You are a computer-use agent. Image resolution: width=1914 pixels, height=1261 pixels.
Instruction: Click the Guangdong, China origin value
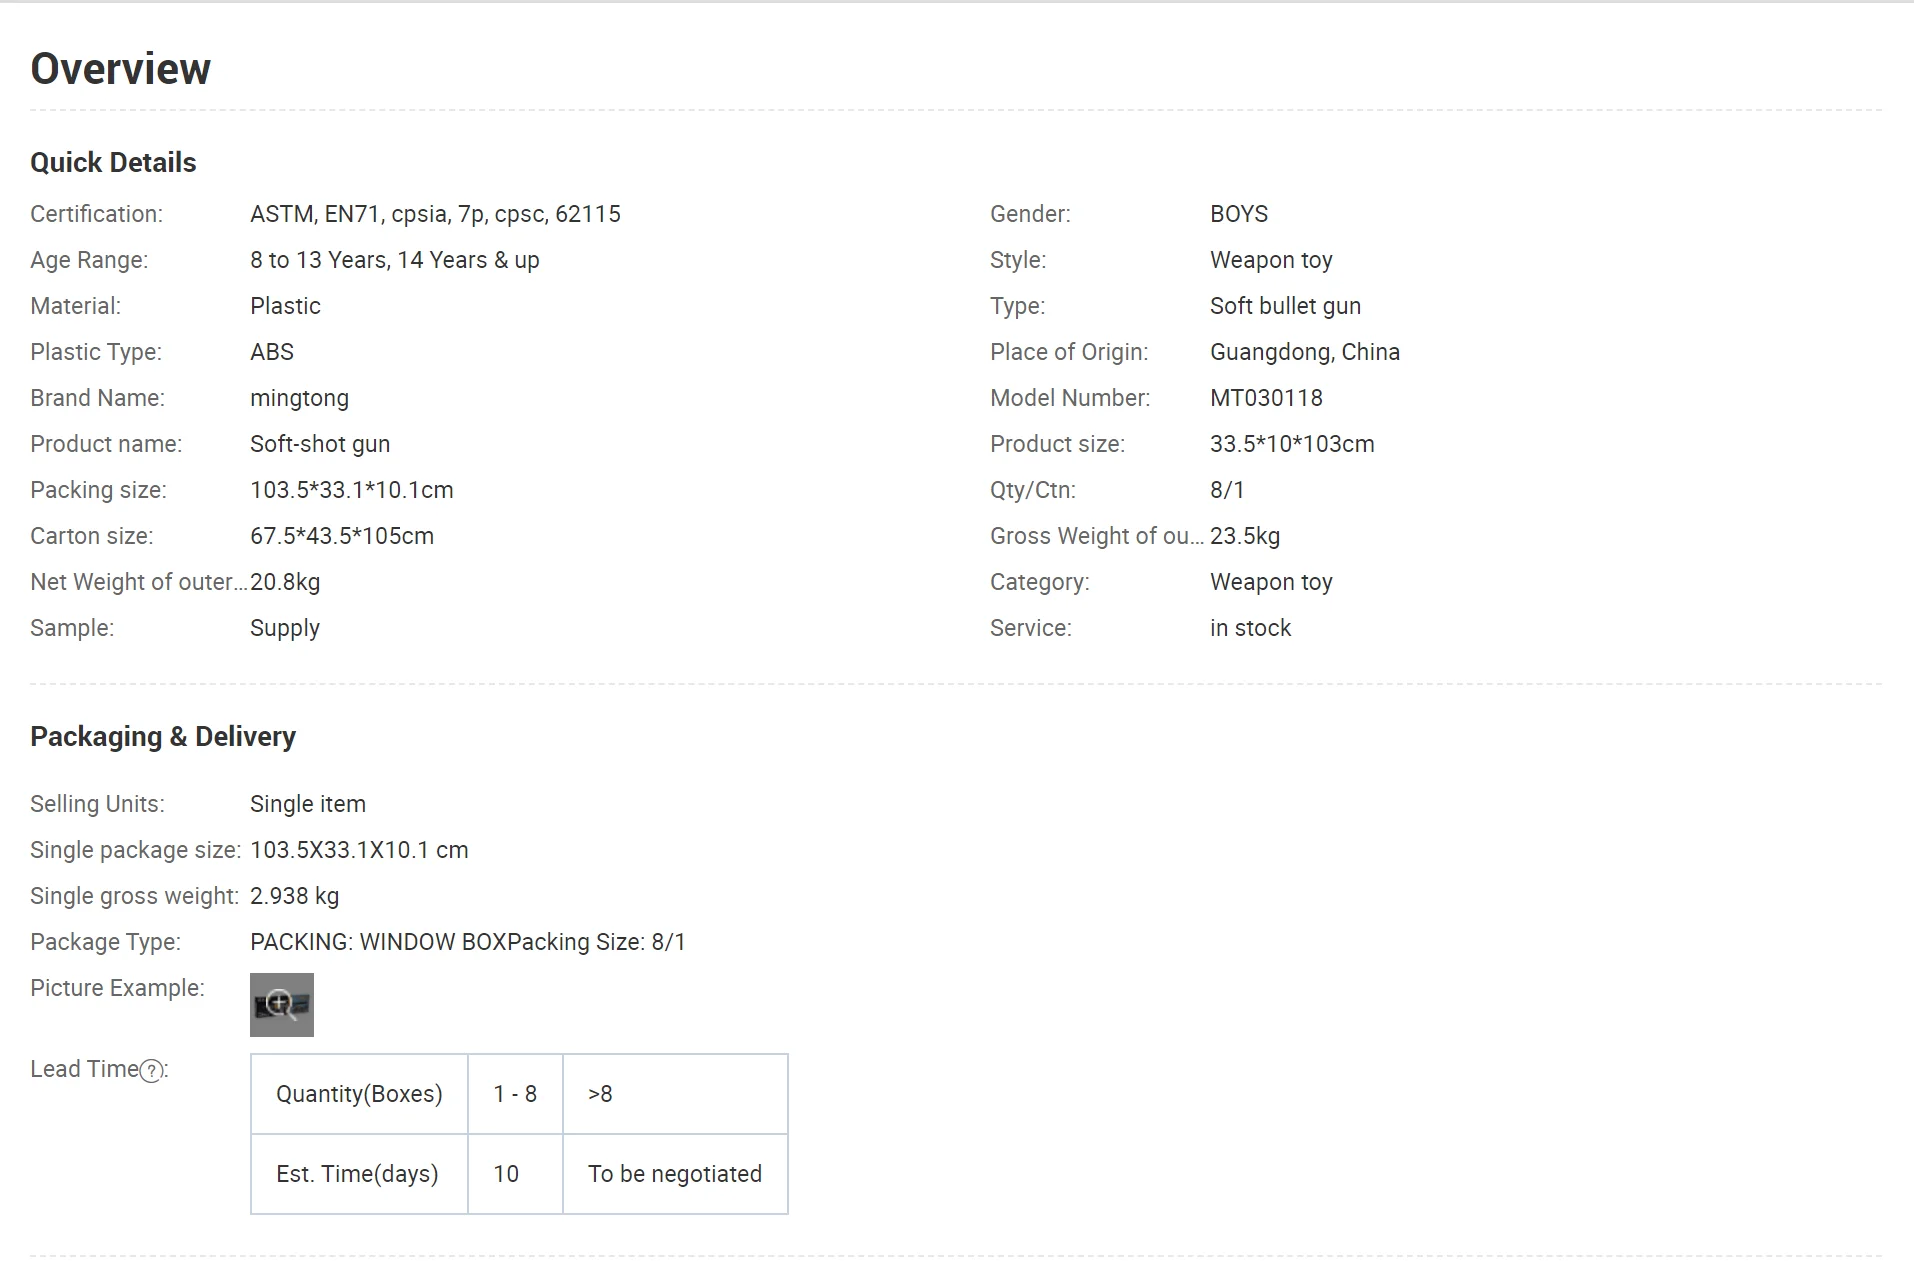click(1304, 352)
